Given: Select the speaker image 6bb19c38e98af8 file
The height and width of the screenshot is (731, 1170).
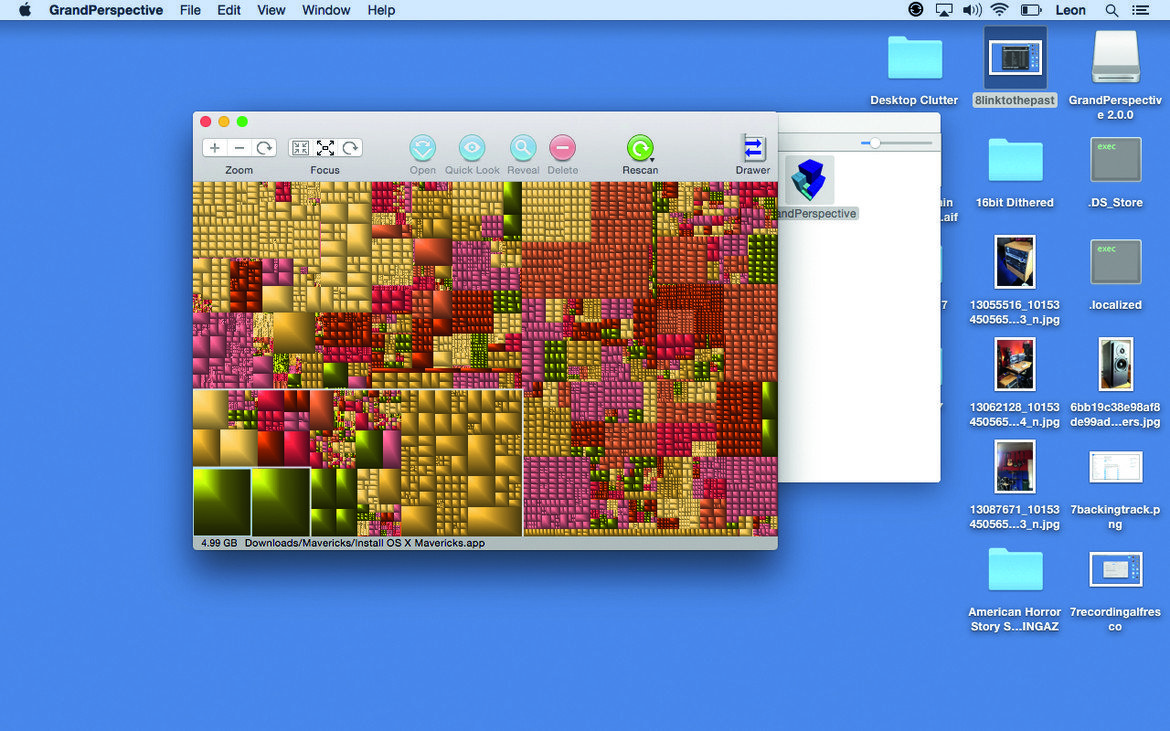Looking at the screenshot, I should 1116,364.
